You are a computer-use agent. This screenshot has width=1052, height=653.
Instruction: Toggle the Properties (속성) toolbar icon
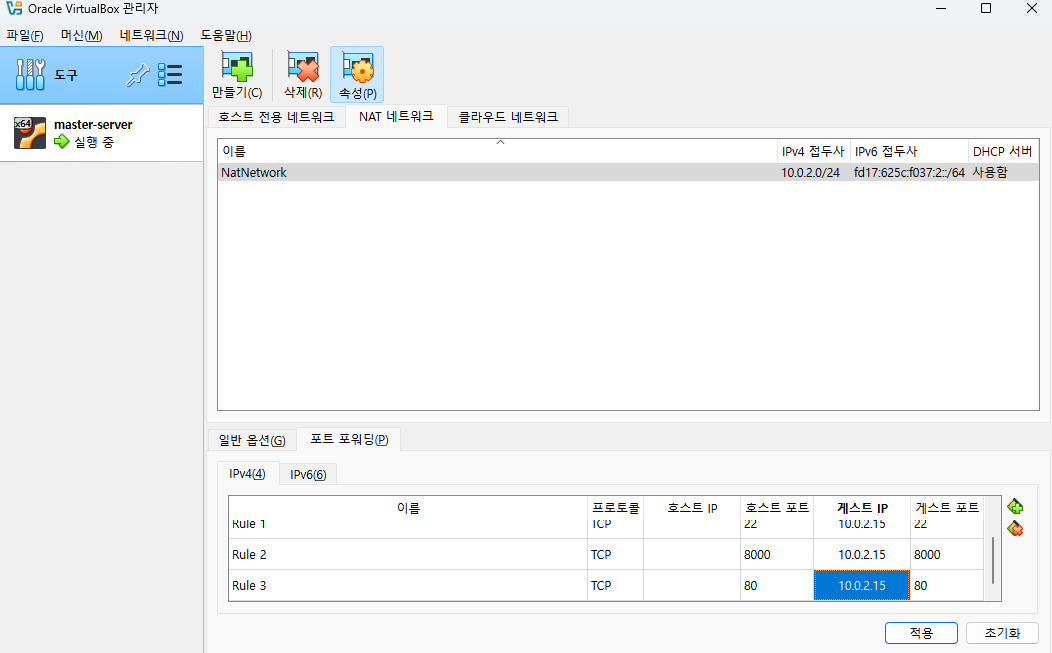click(x=357, y=74)
